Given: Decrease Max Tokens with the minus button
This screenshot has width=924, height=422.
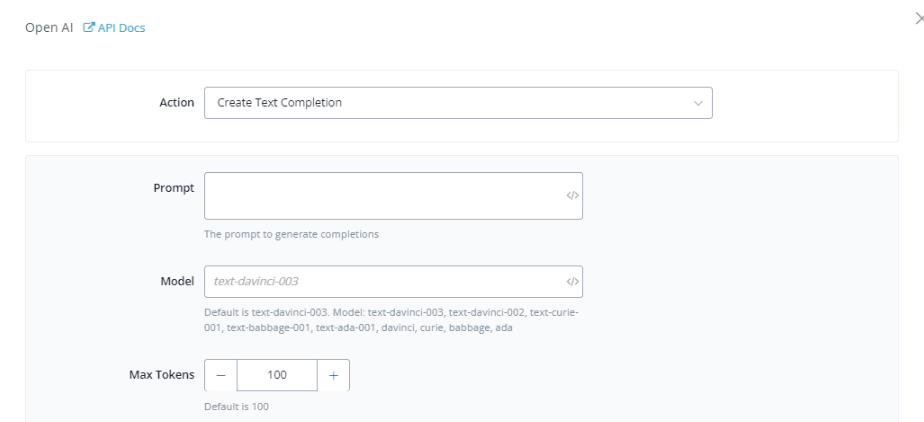Looking at the screenshot, I should click(221, 374).
